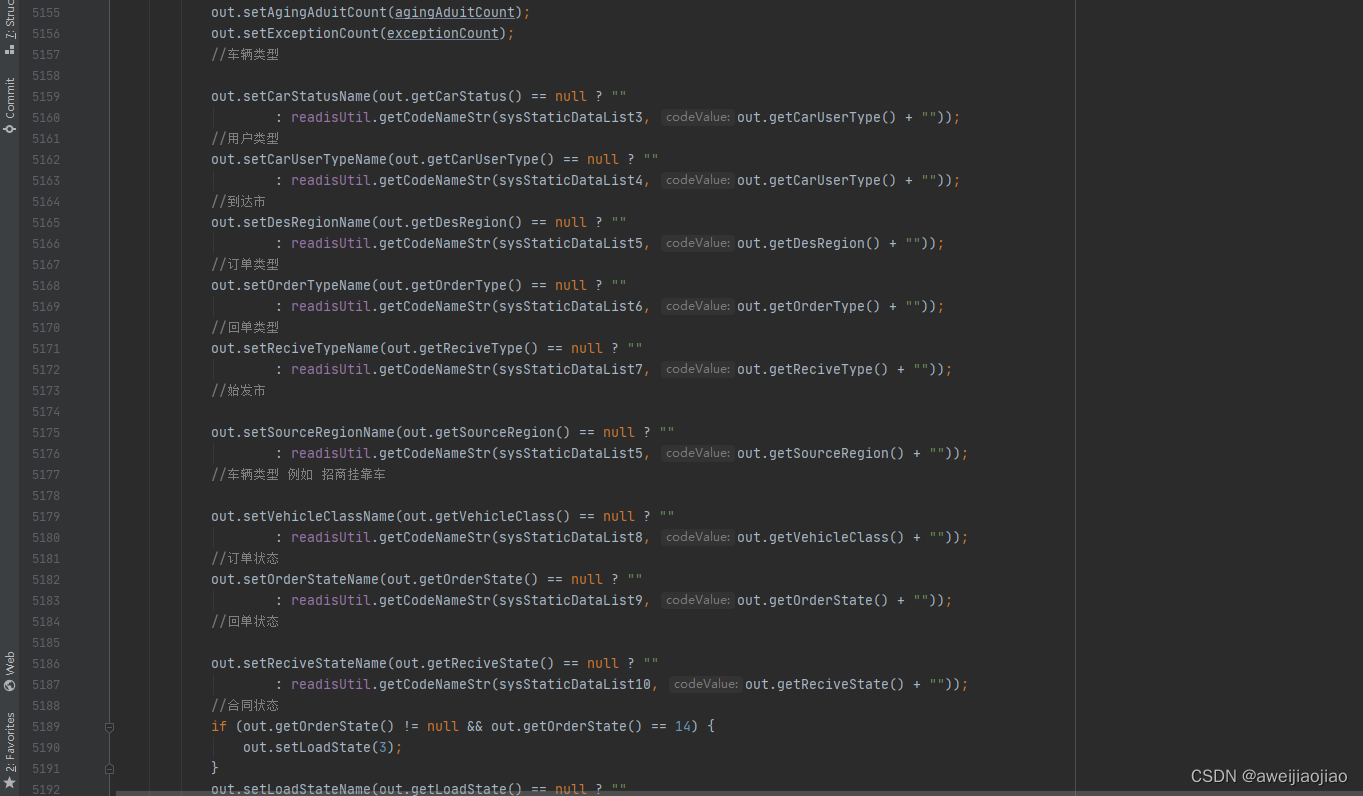Image resolution: width=1363 pixels, height=796 pixels.
Task: Collapse the if block at line 5189
Action: (x=109, y=727)
